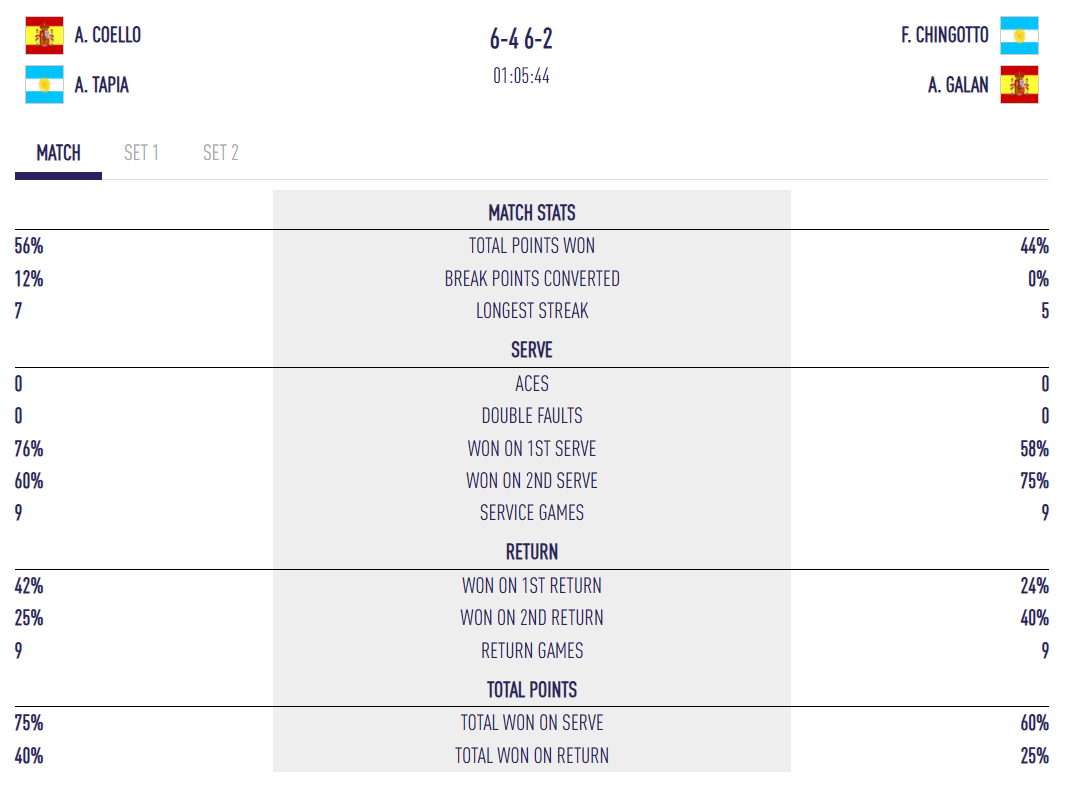This screenshot has height=790, width=1066.
Task: Click Spain flag next to A. Coello
Action: click(x=44, y=35)
